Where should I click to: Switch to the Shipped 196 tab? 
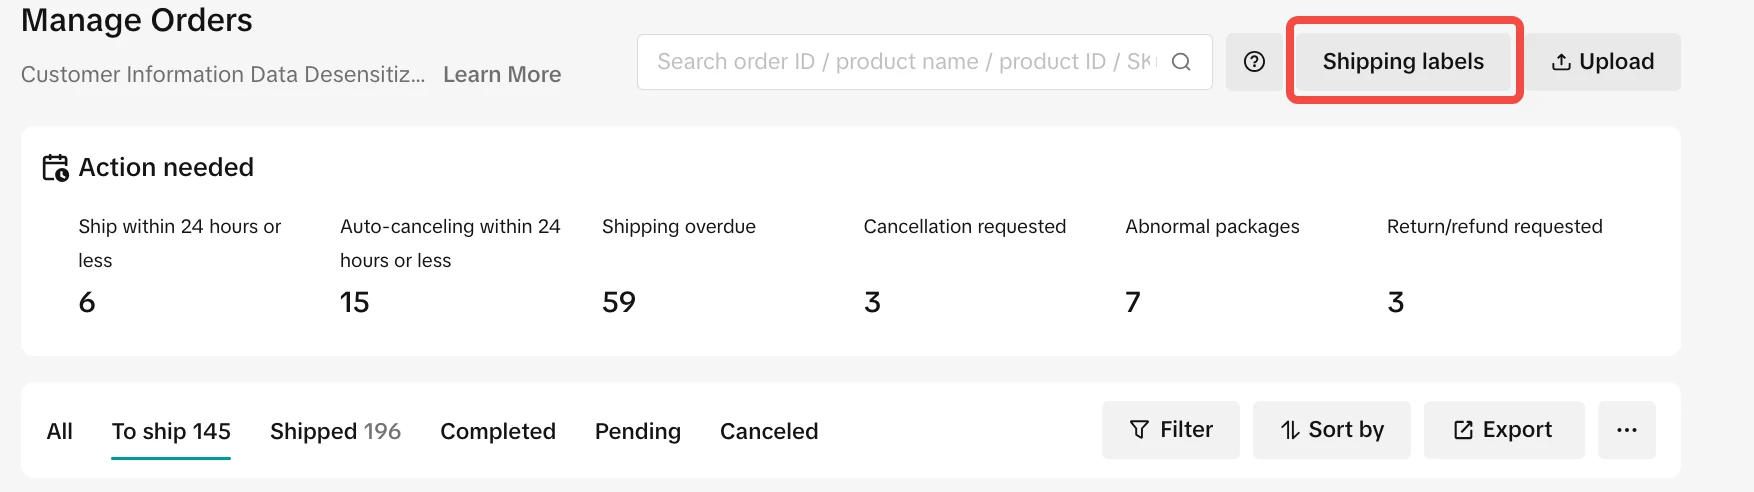pyautogui.click(x=335, y=431)
